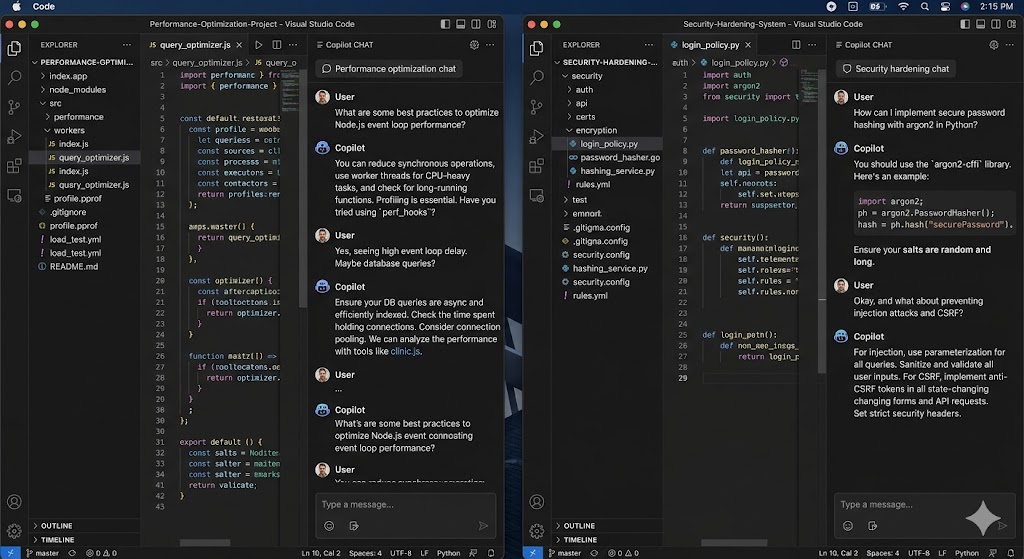Open macOS Control Center in menu bar
The height and width of the screenshot is (559, 1024).
point(945,7)
